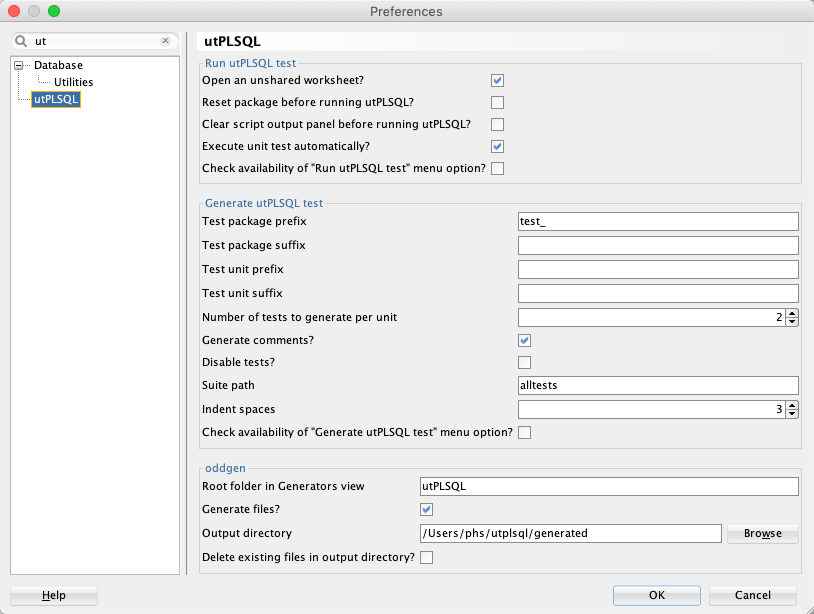Click the Test unit prefix field
814x614 pixels.
click(658, 269)
